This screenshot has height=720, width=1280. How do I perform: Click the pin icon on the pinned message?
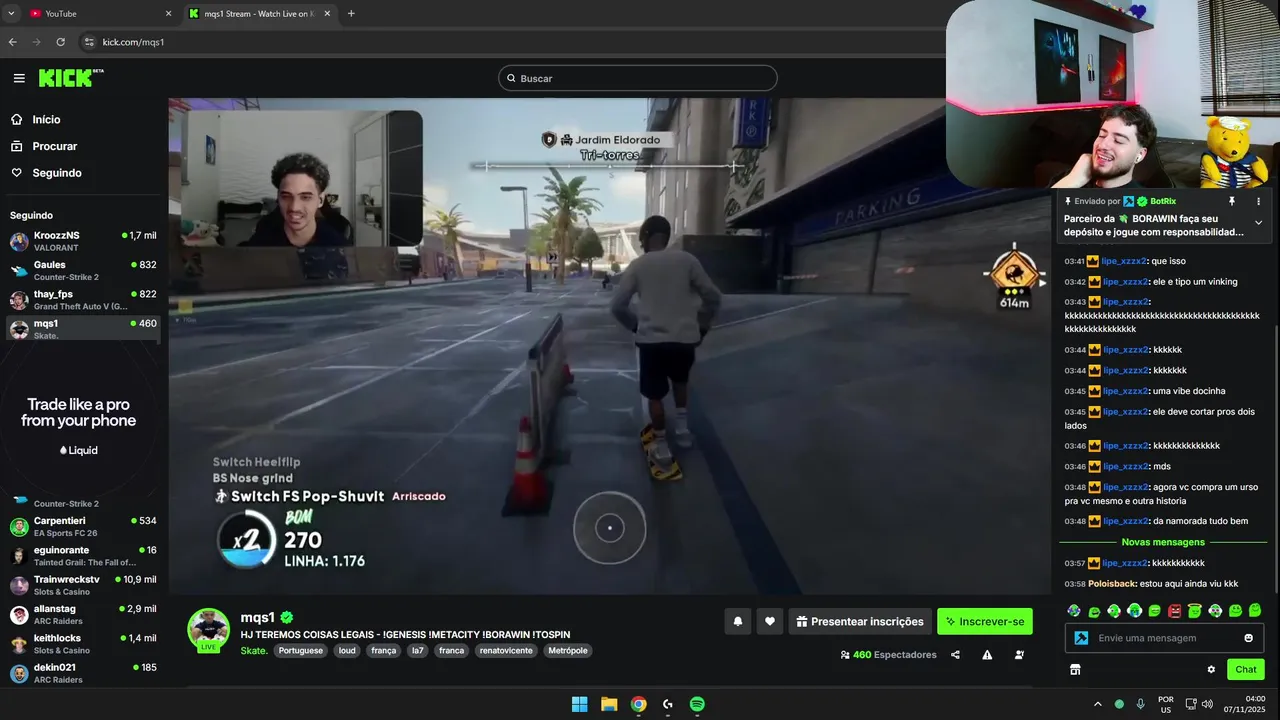tap(1232, 201)
